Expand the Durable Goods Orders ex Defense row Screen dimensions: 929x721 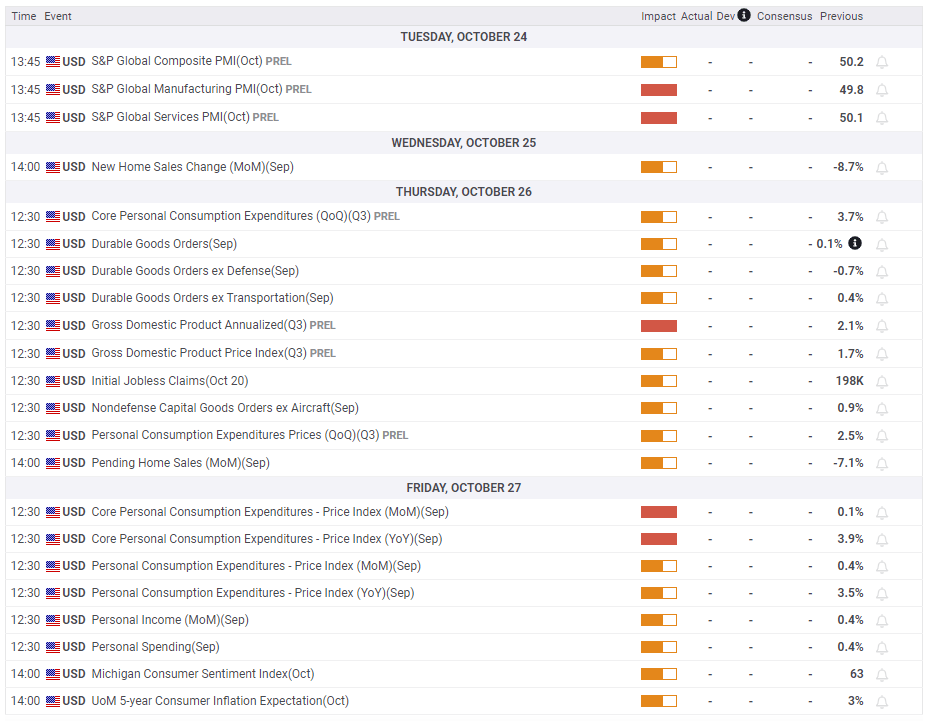pyautogui.click(x=195, y=271)
